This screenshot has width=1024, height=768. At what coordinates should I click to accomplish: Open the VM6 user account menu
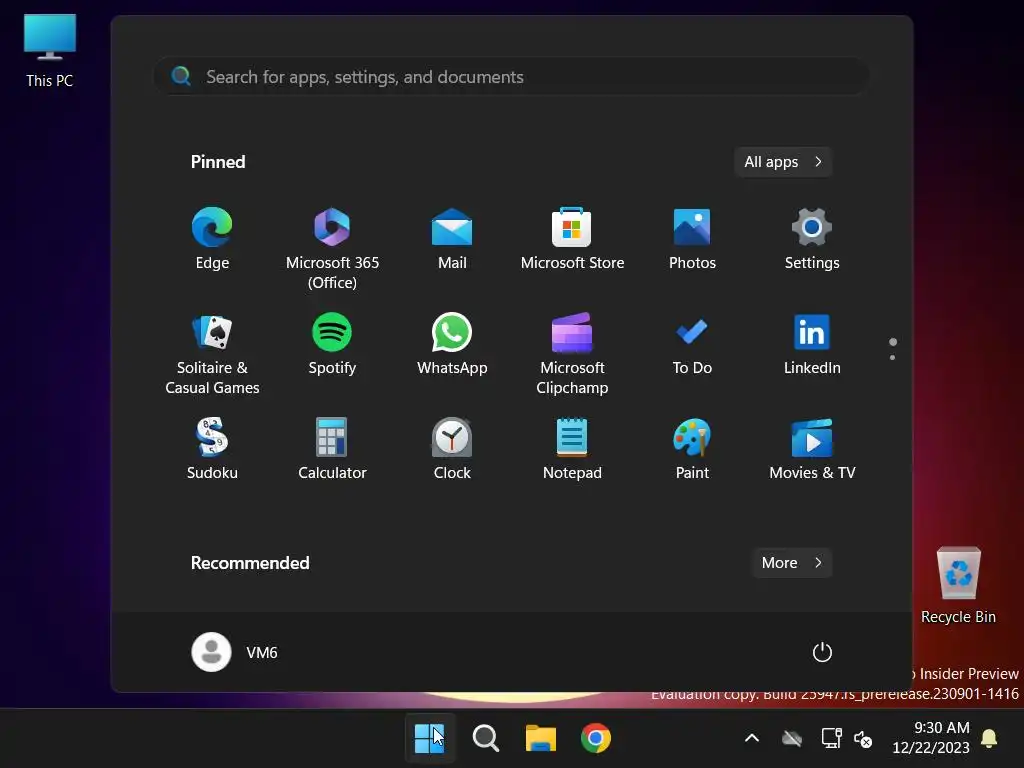coord(235,652)
